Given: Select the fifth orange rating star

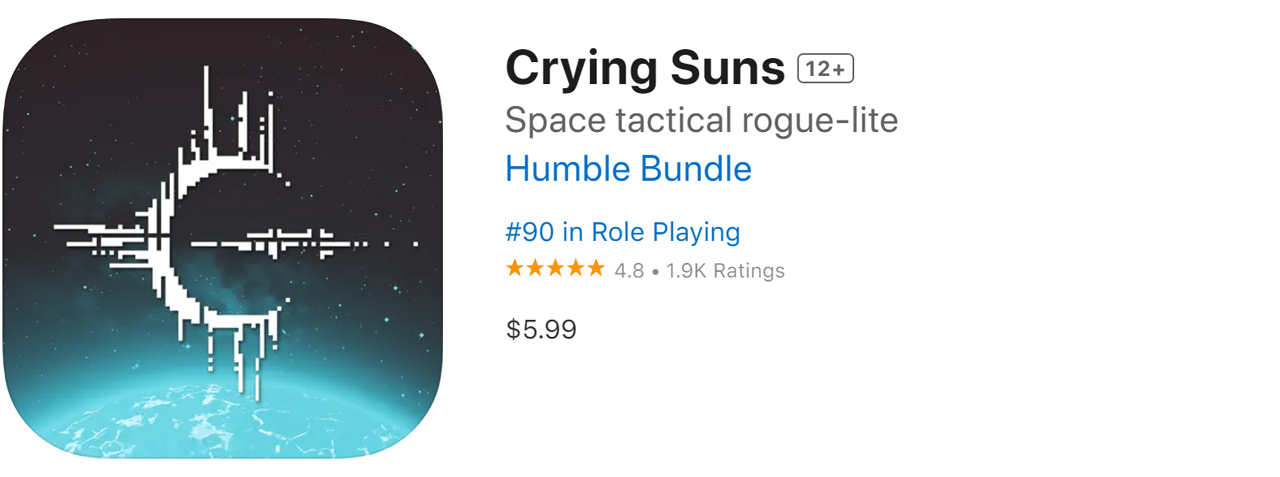Looking at the screenshot, I should pos(595,269).
